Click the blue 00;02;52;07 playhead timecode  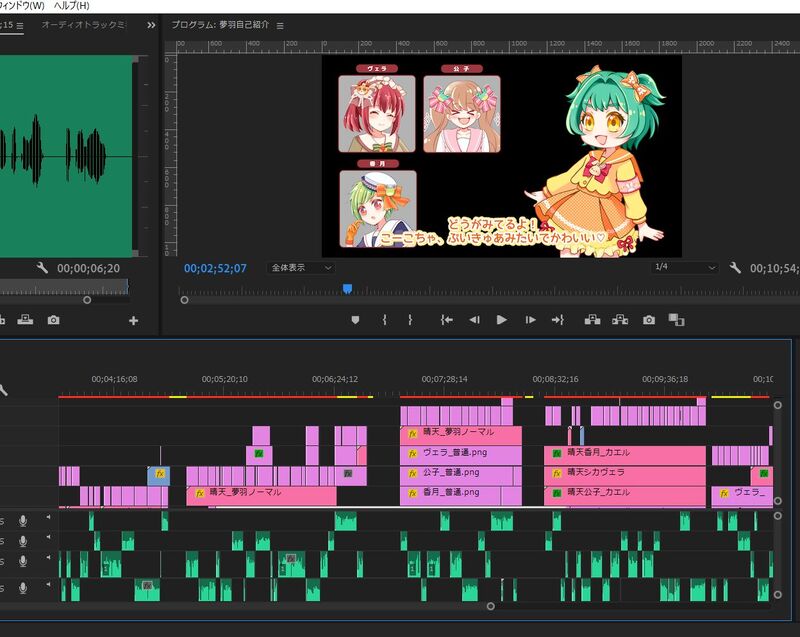point(215,268)
